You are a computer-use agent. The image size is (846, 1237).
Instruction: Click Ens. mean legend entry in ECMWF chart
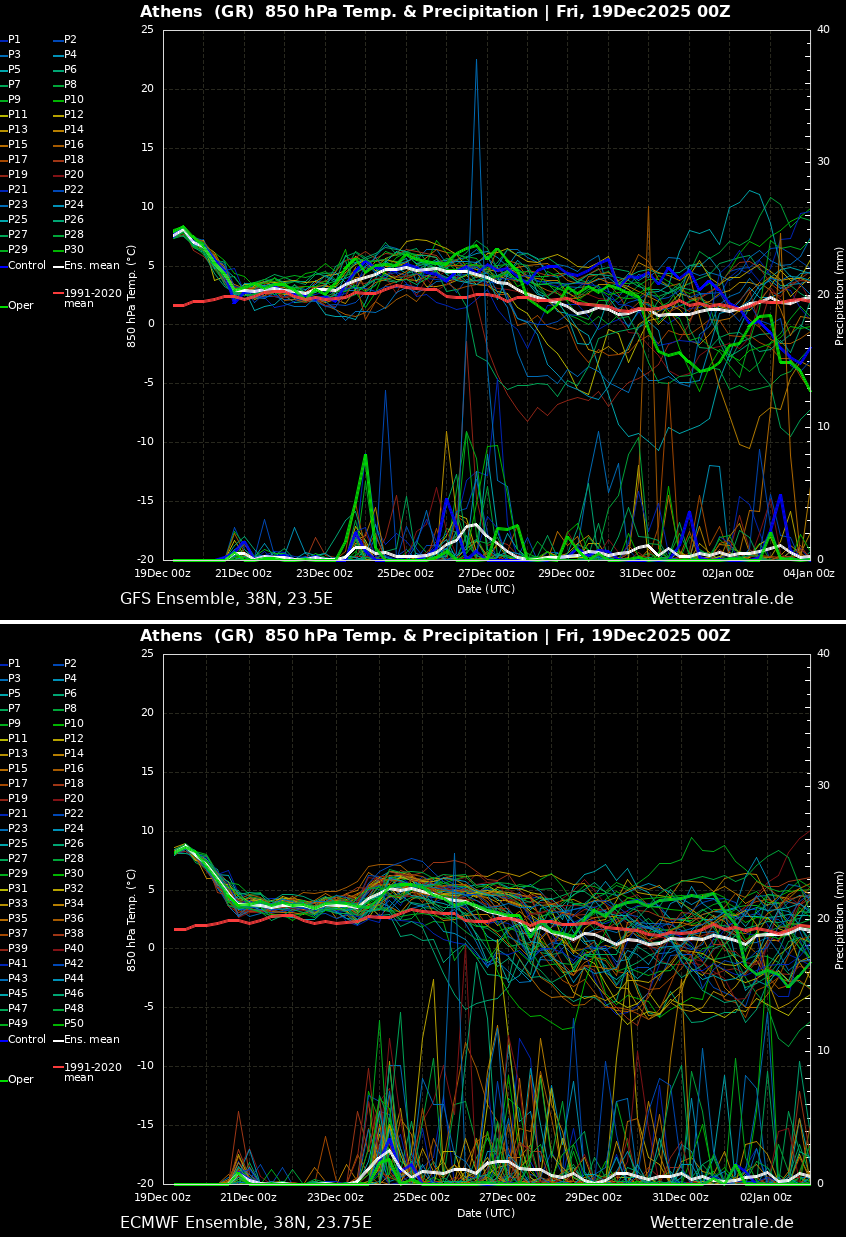coord(91,1040)
